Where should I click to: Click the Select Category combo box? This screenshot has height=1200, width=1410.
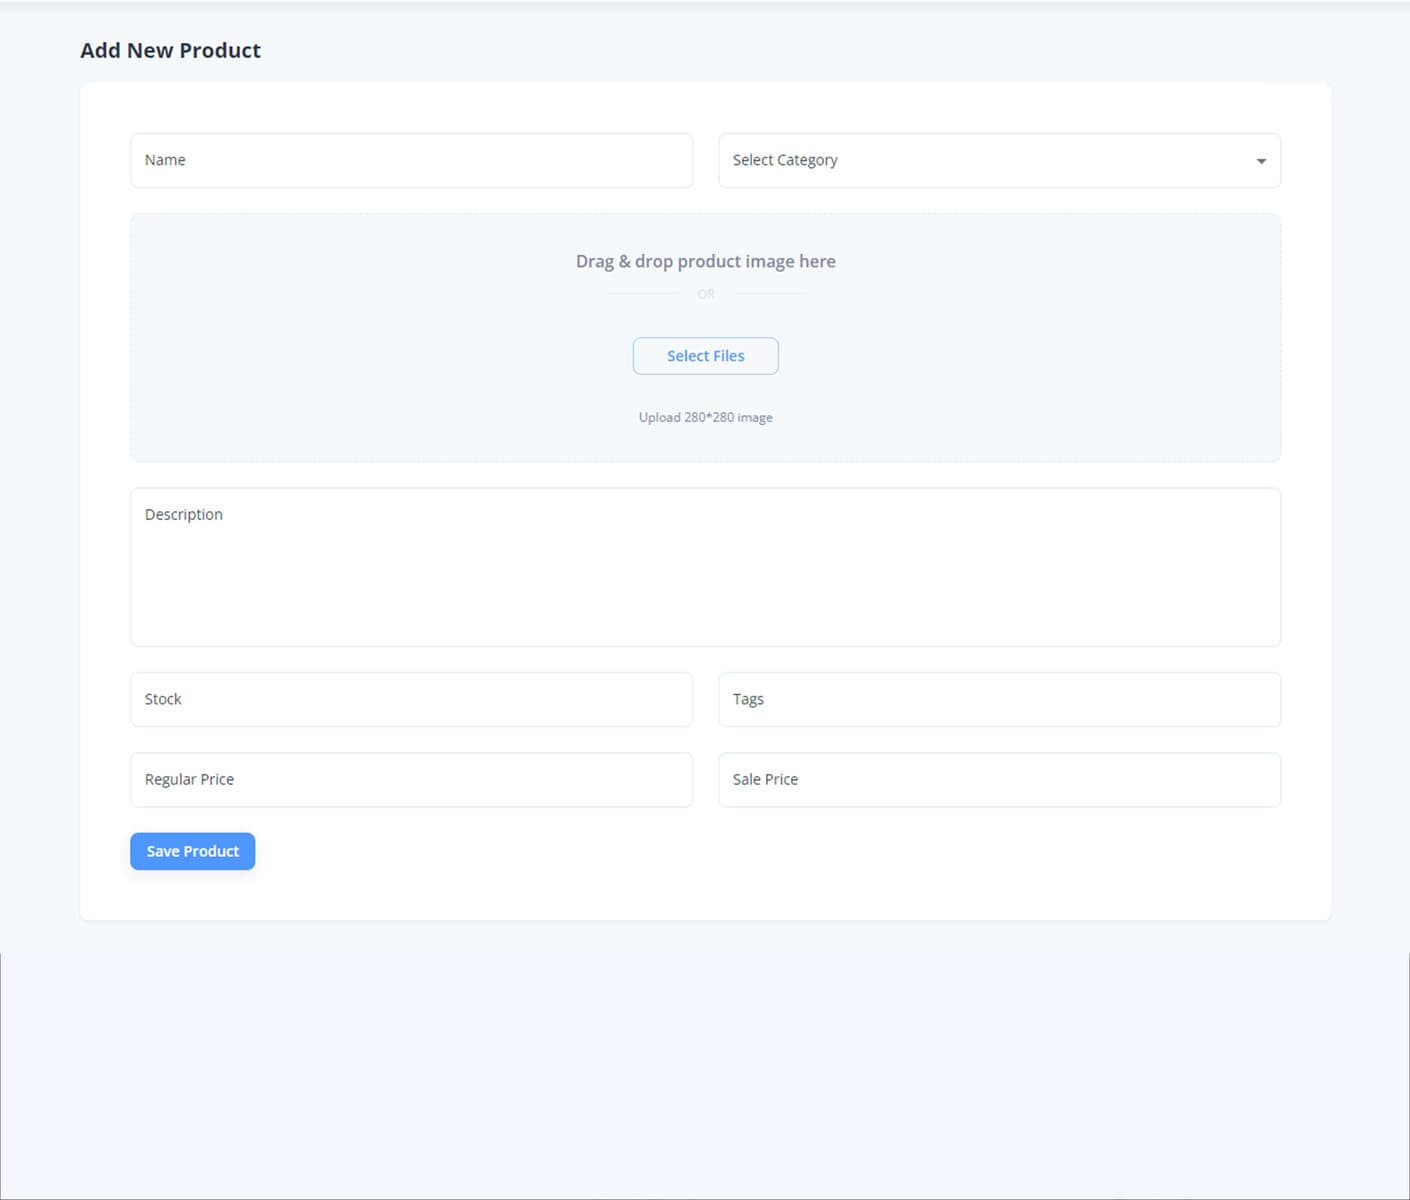997,160
